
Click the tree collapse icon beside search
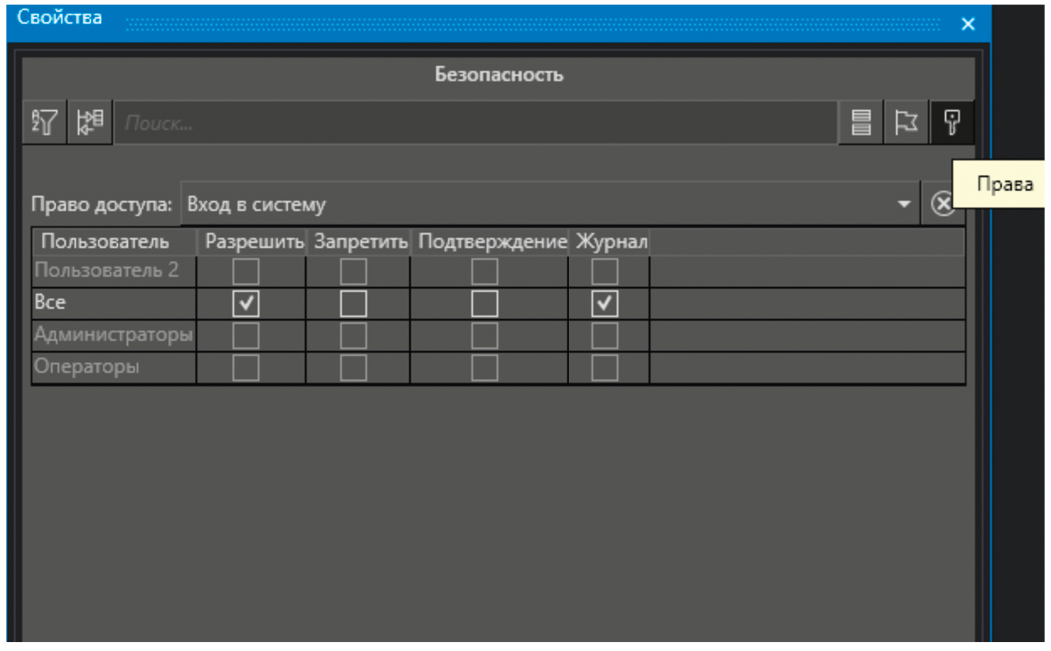(91, 123)
